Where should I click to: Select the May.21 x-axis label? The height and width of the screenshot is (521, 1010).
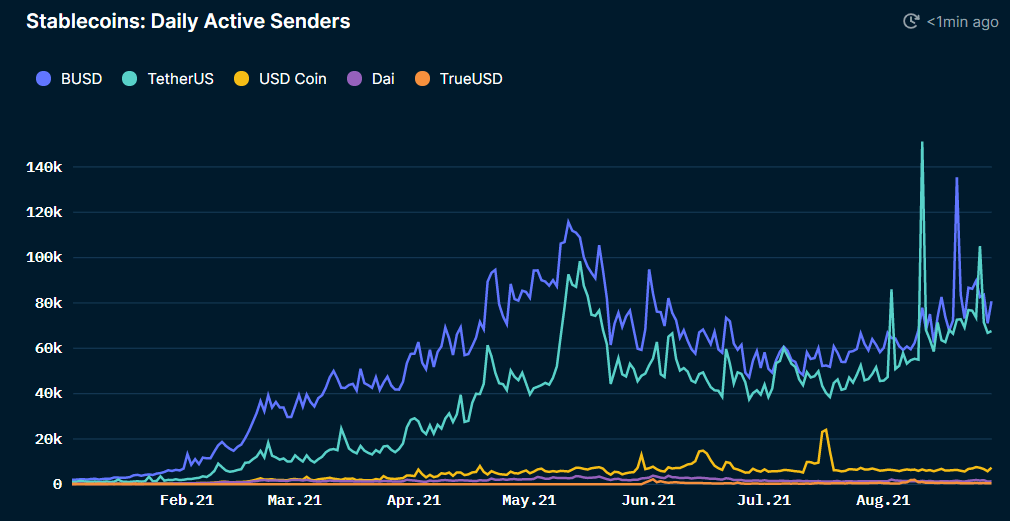(x=529, y=500)
